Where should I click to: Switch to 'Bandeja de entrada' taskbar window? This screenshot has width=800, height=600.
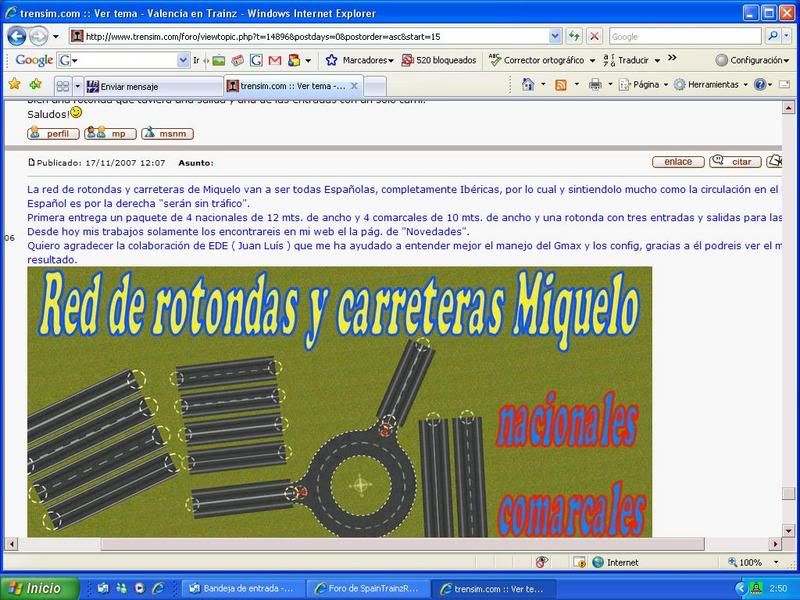(x=243, y=589)
